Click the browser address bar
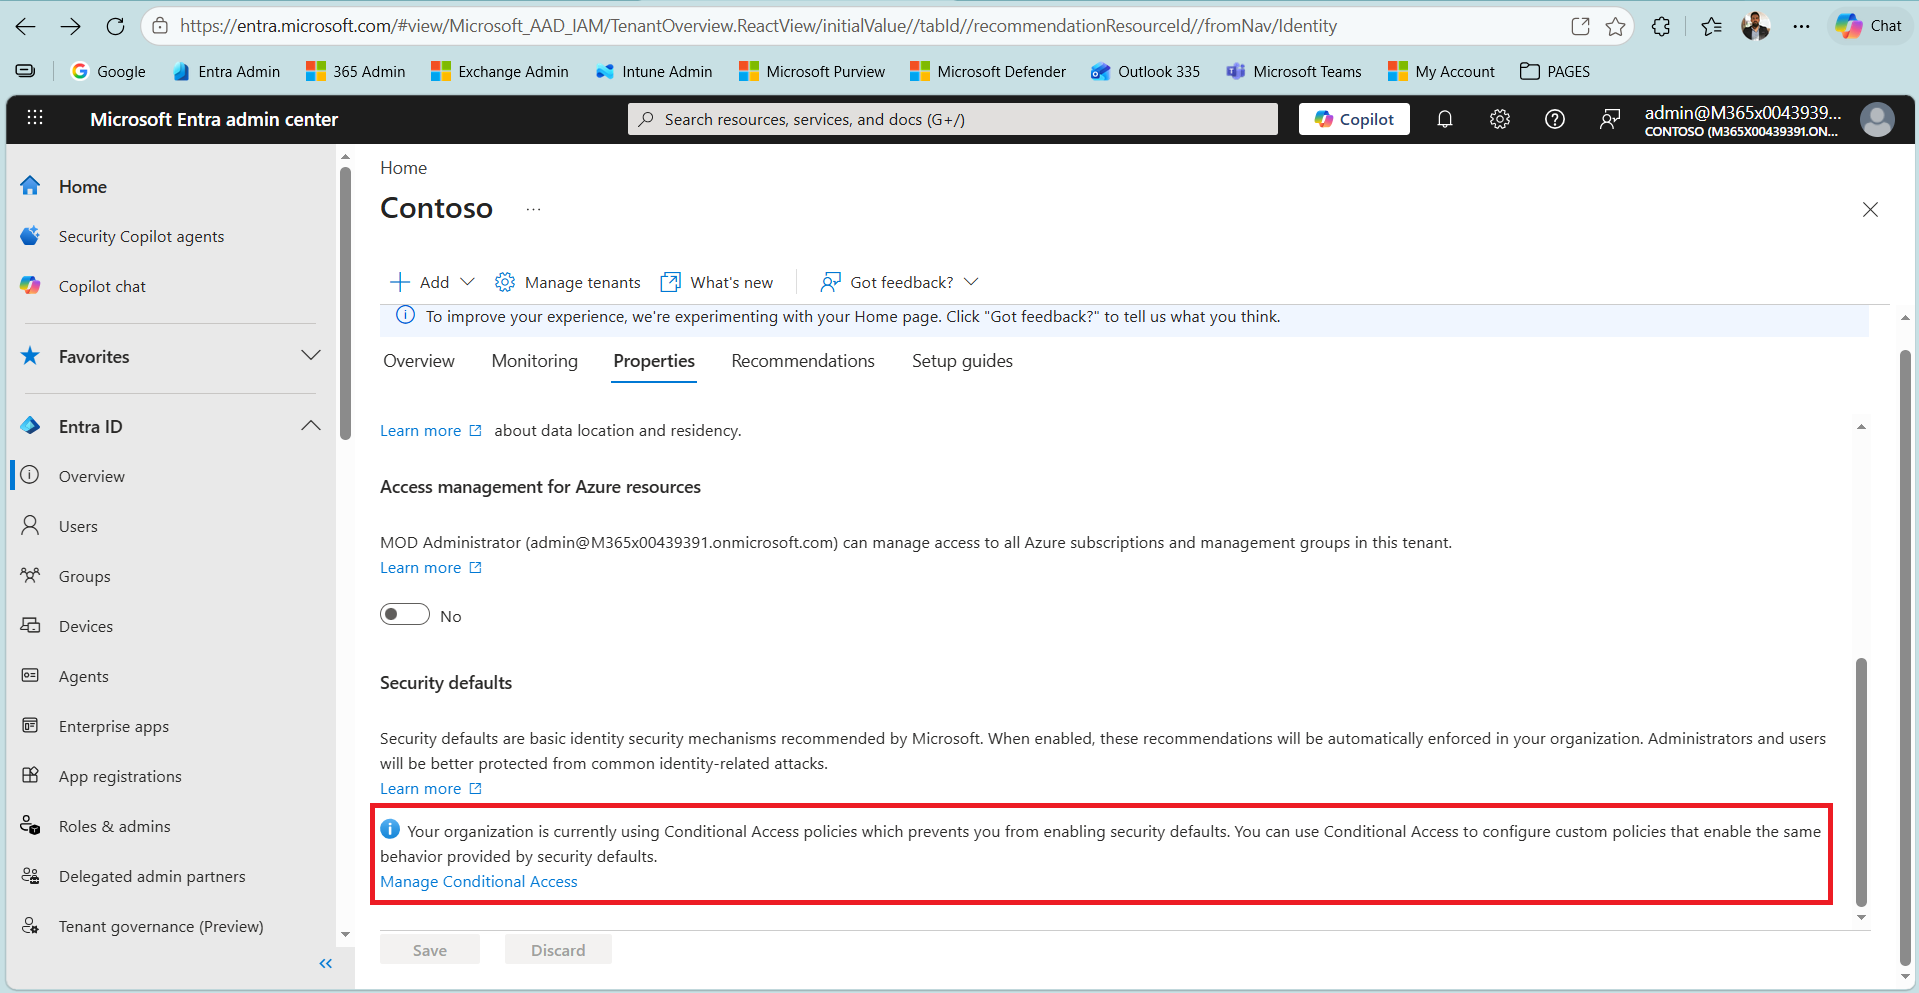The width and height of the screenshot is (1919, 993). 757,26
